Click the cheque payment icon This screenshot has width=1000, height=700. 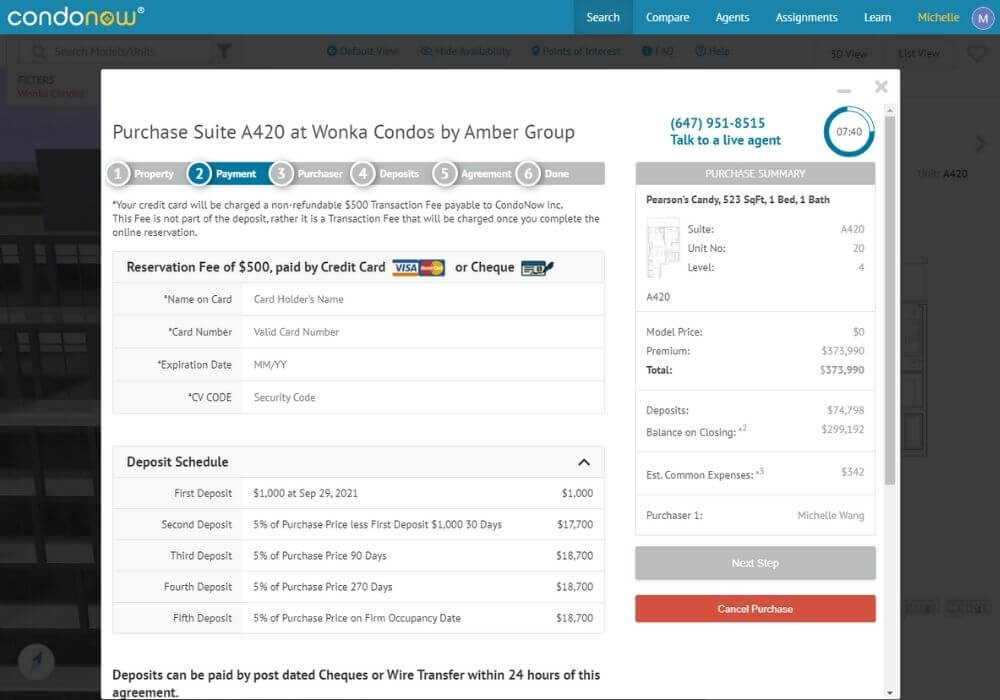tap(537, 268)
